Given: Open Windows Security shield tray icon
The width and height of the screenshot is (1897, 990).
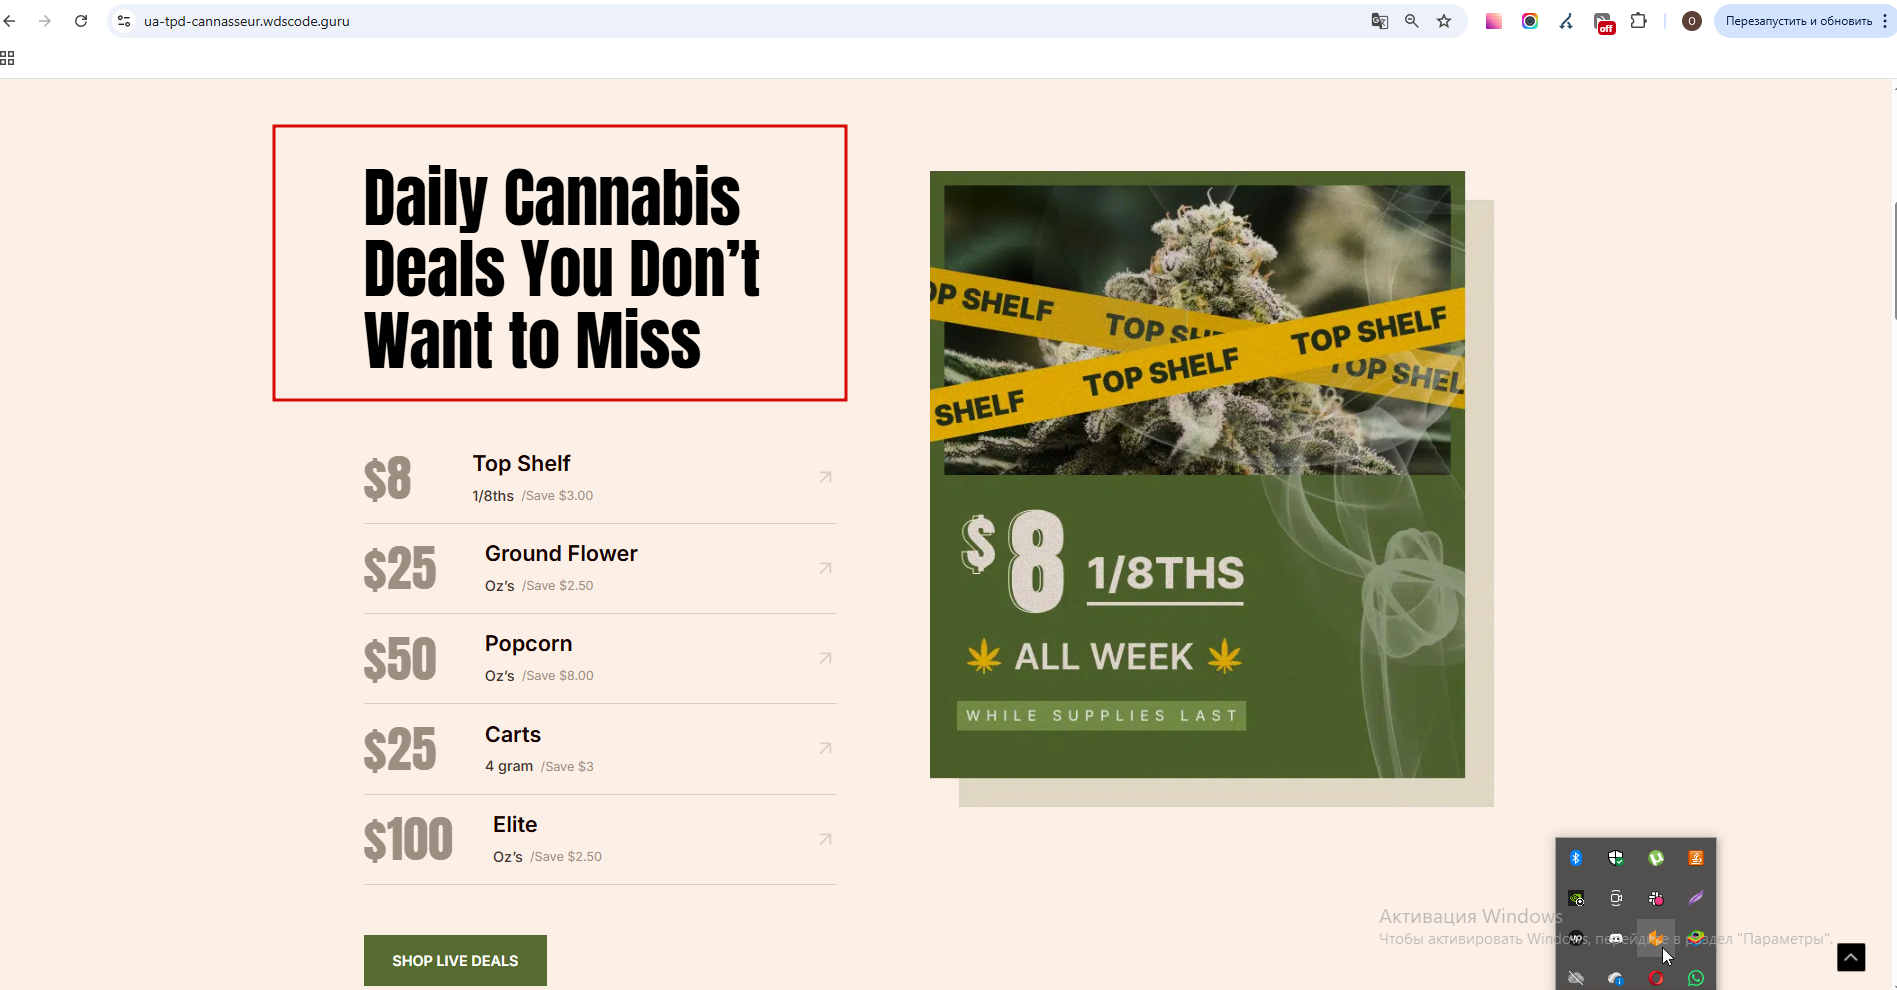Looking at the screenshot, I should coord(1616,858).
